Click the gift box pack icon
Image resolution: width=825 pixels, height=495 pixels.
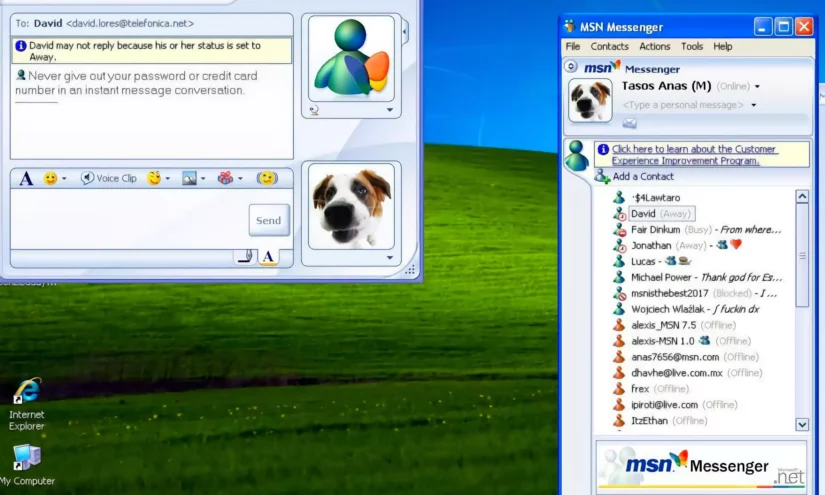(225, 178)
